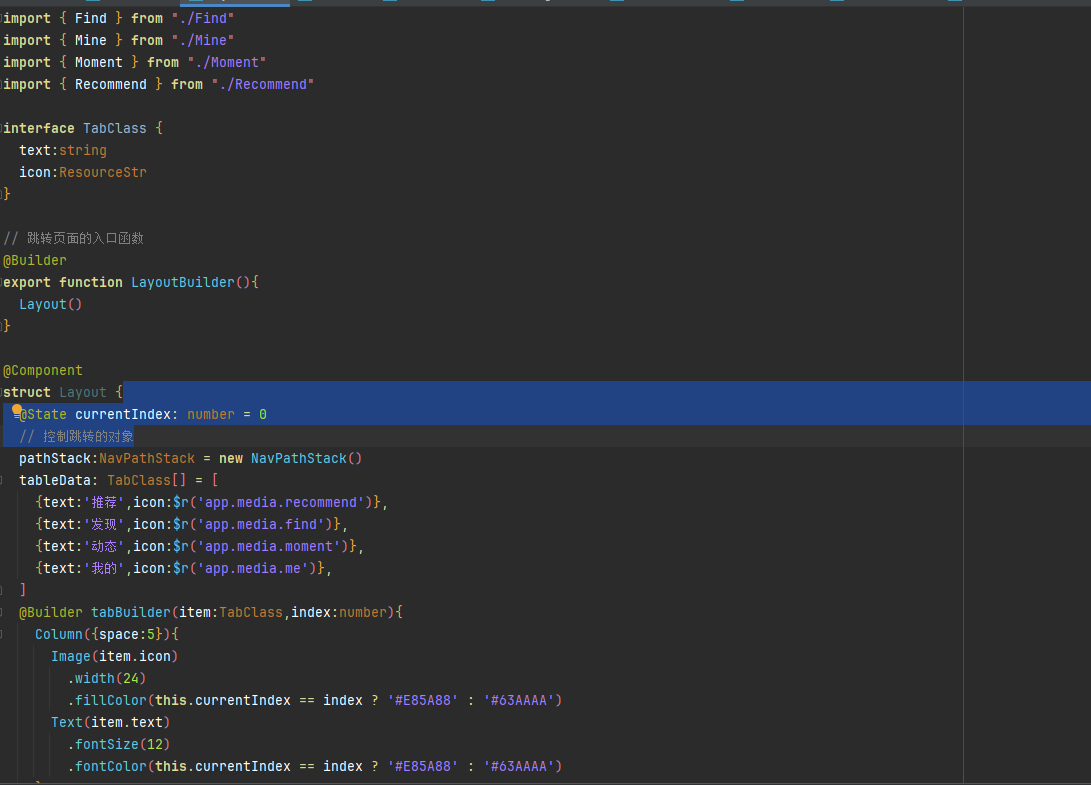Click the tabBuilder method name
Screen dimensions: 1091x785
131,612
